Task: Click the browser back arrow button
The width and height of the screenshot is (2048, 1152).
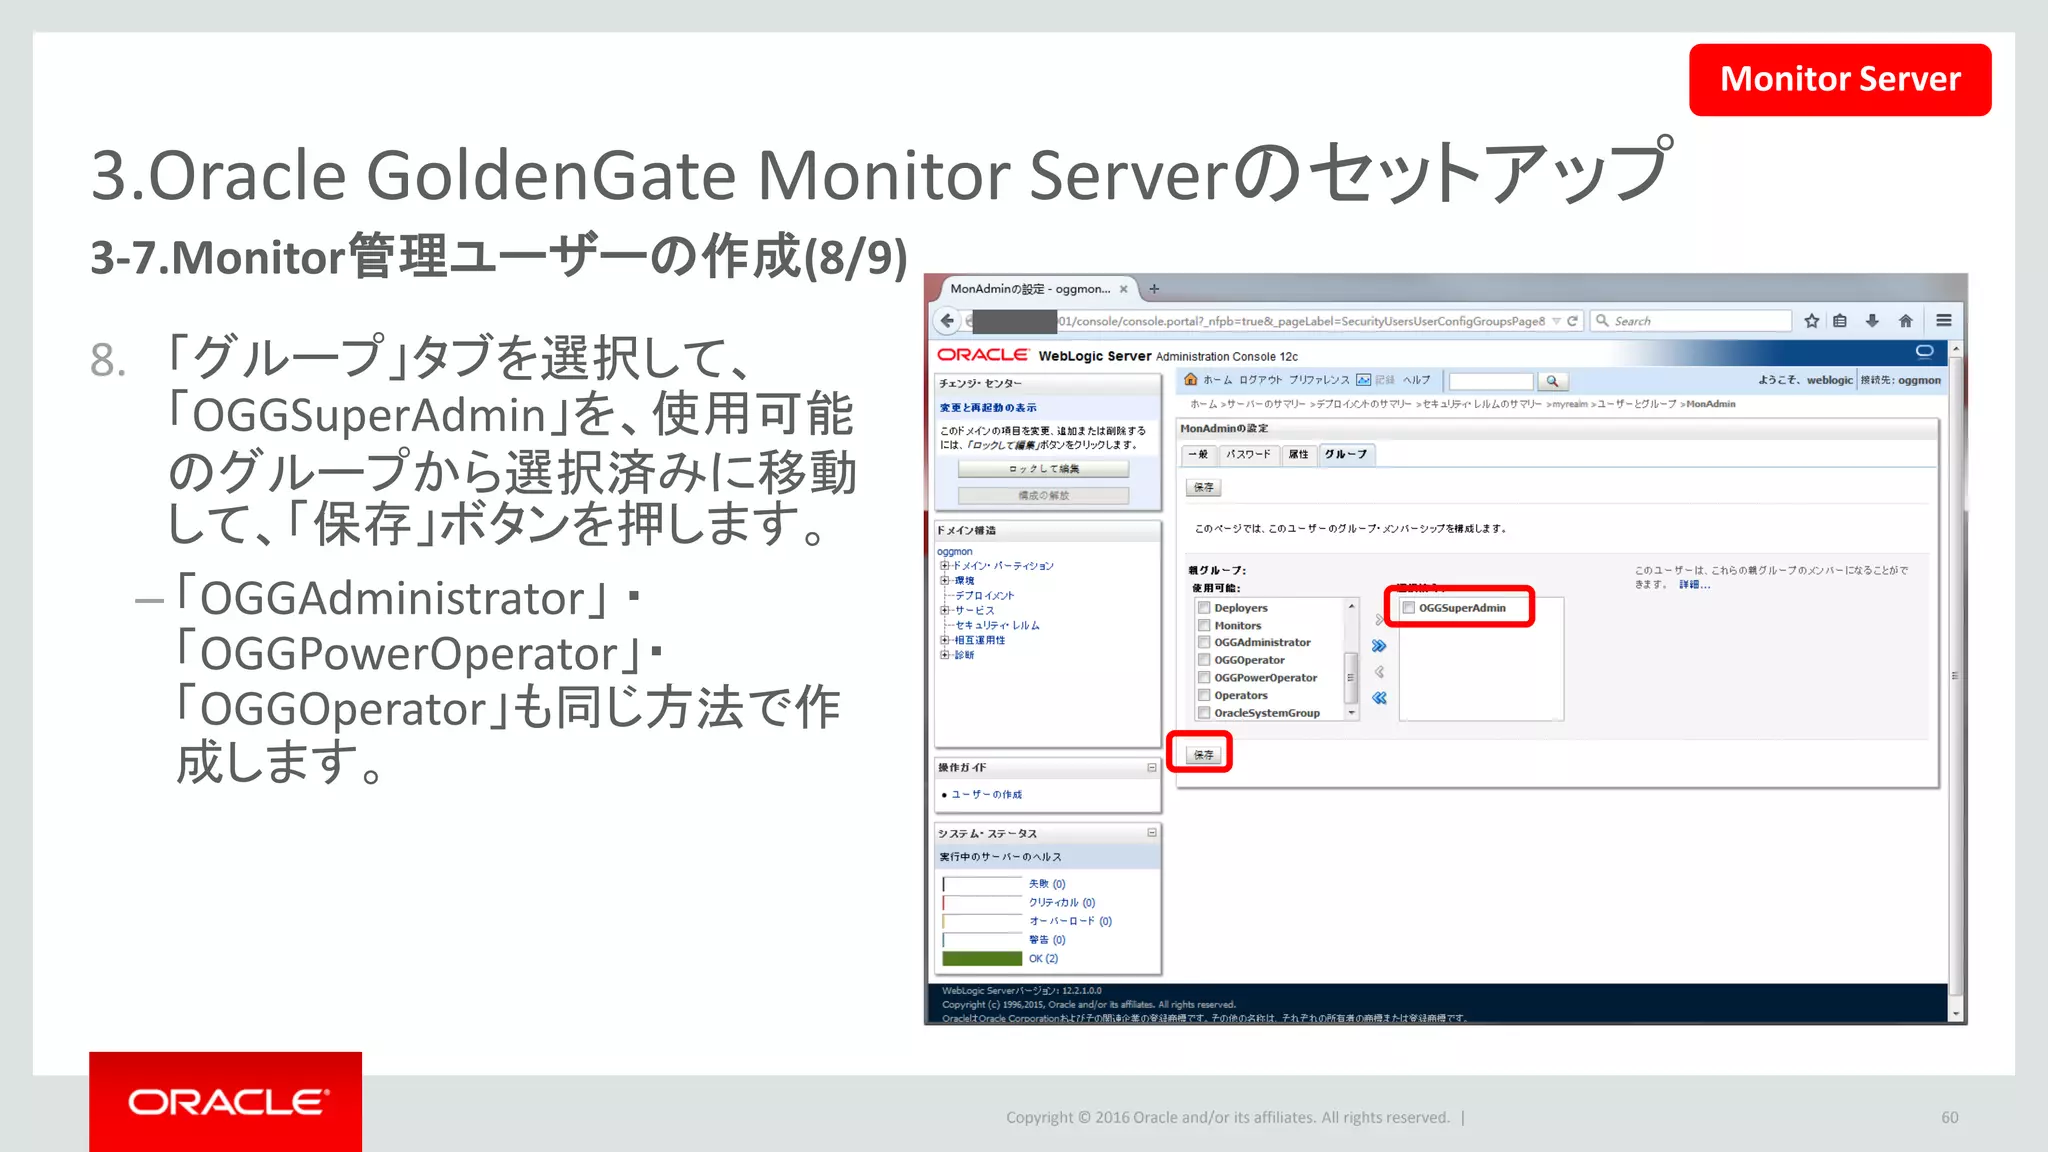Action: [x=947, y=321]
